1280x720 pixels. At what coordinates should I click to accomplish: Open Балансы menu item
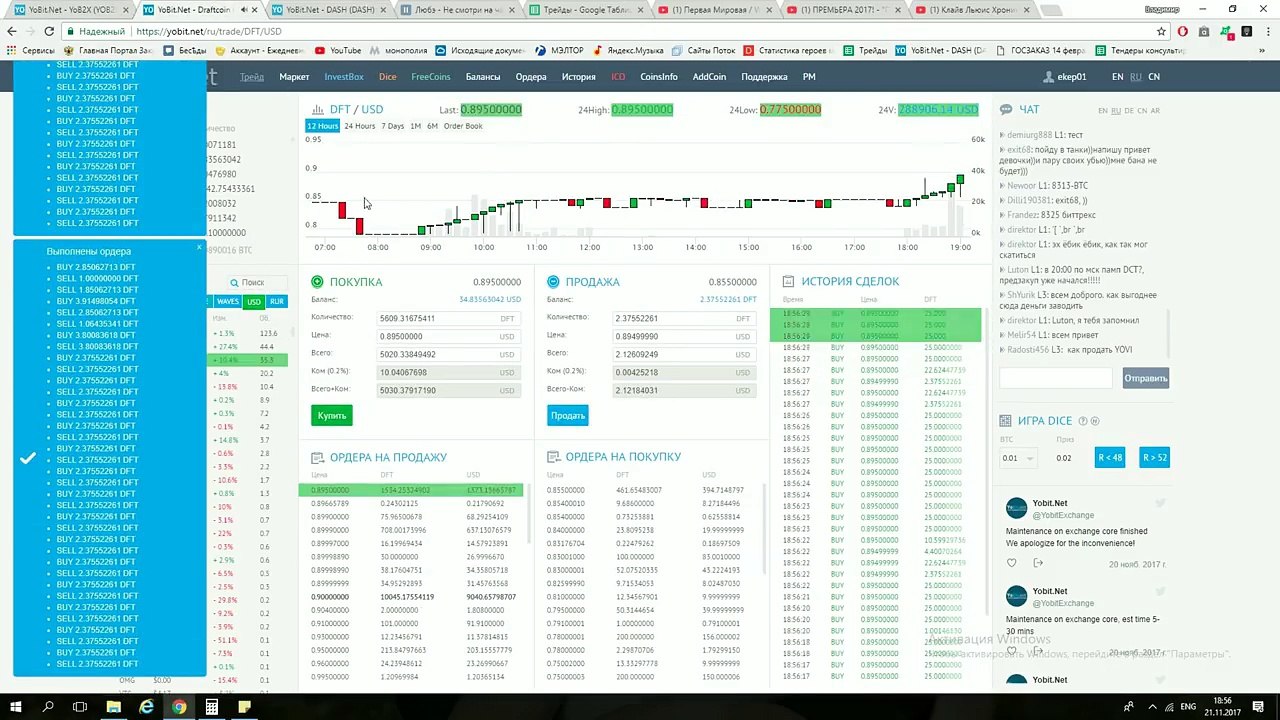pyautogui.click(x=483, y=77)
